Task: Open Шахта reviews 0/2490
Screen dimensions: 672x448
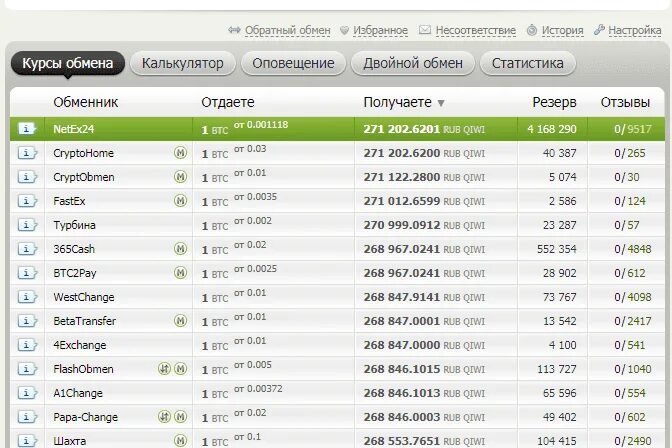Action: pyautogui.click(x=633, y=441)
